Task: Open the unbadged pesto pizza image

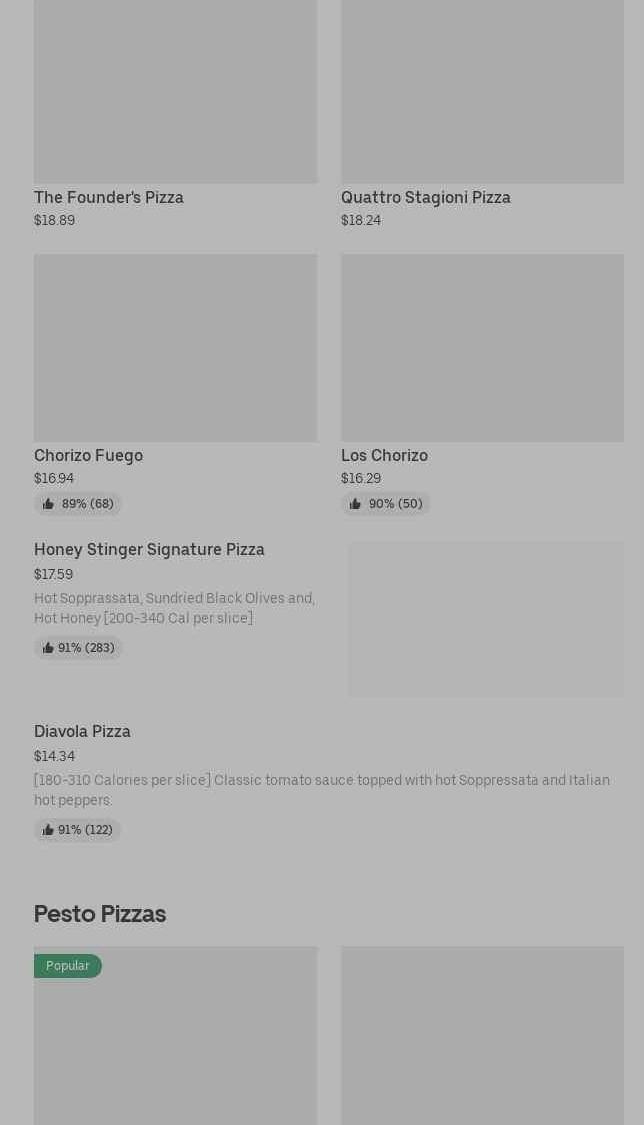Action: 482,1035
